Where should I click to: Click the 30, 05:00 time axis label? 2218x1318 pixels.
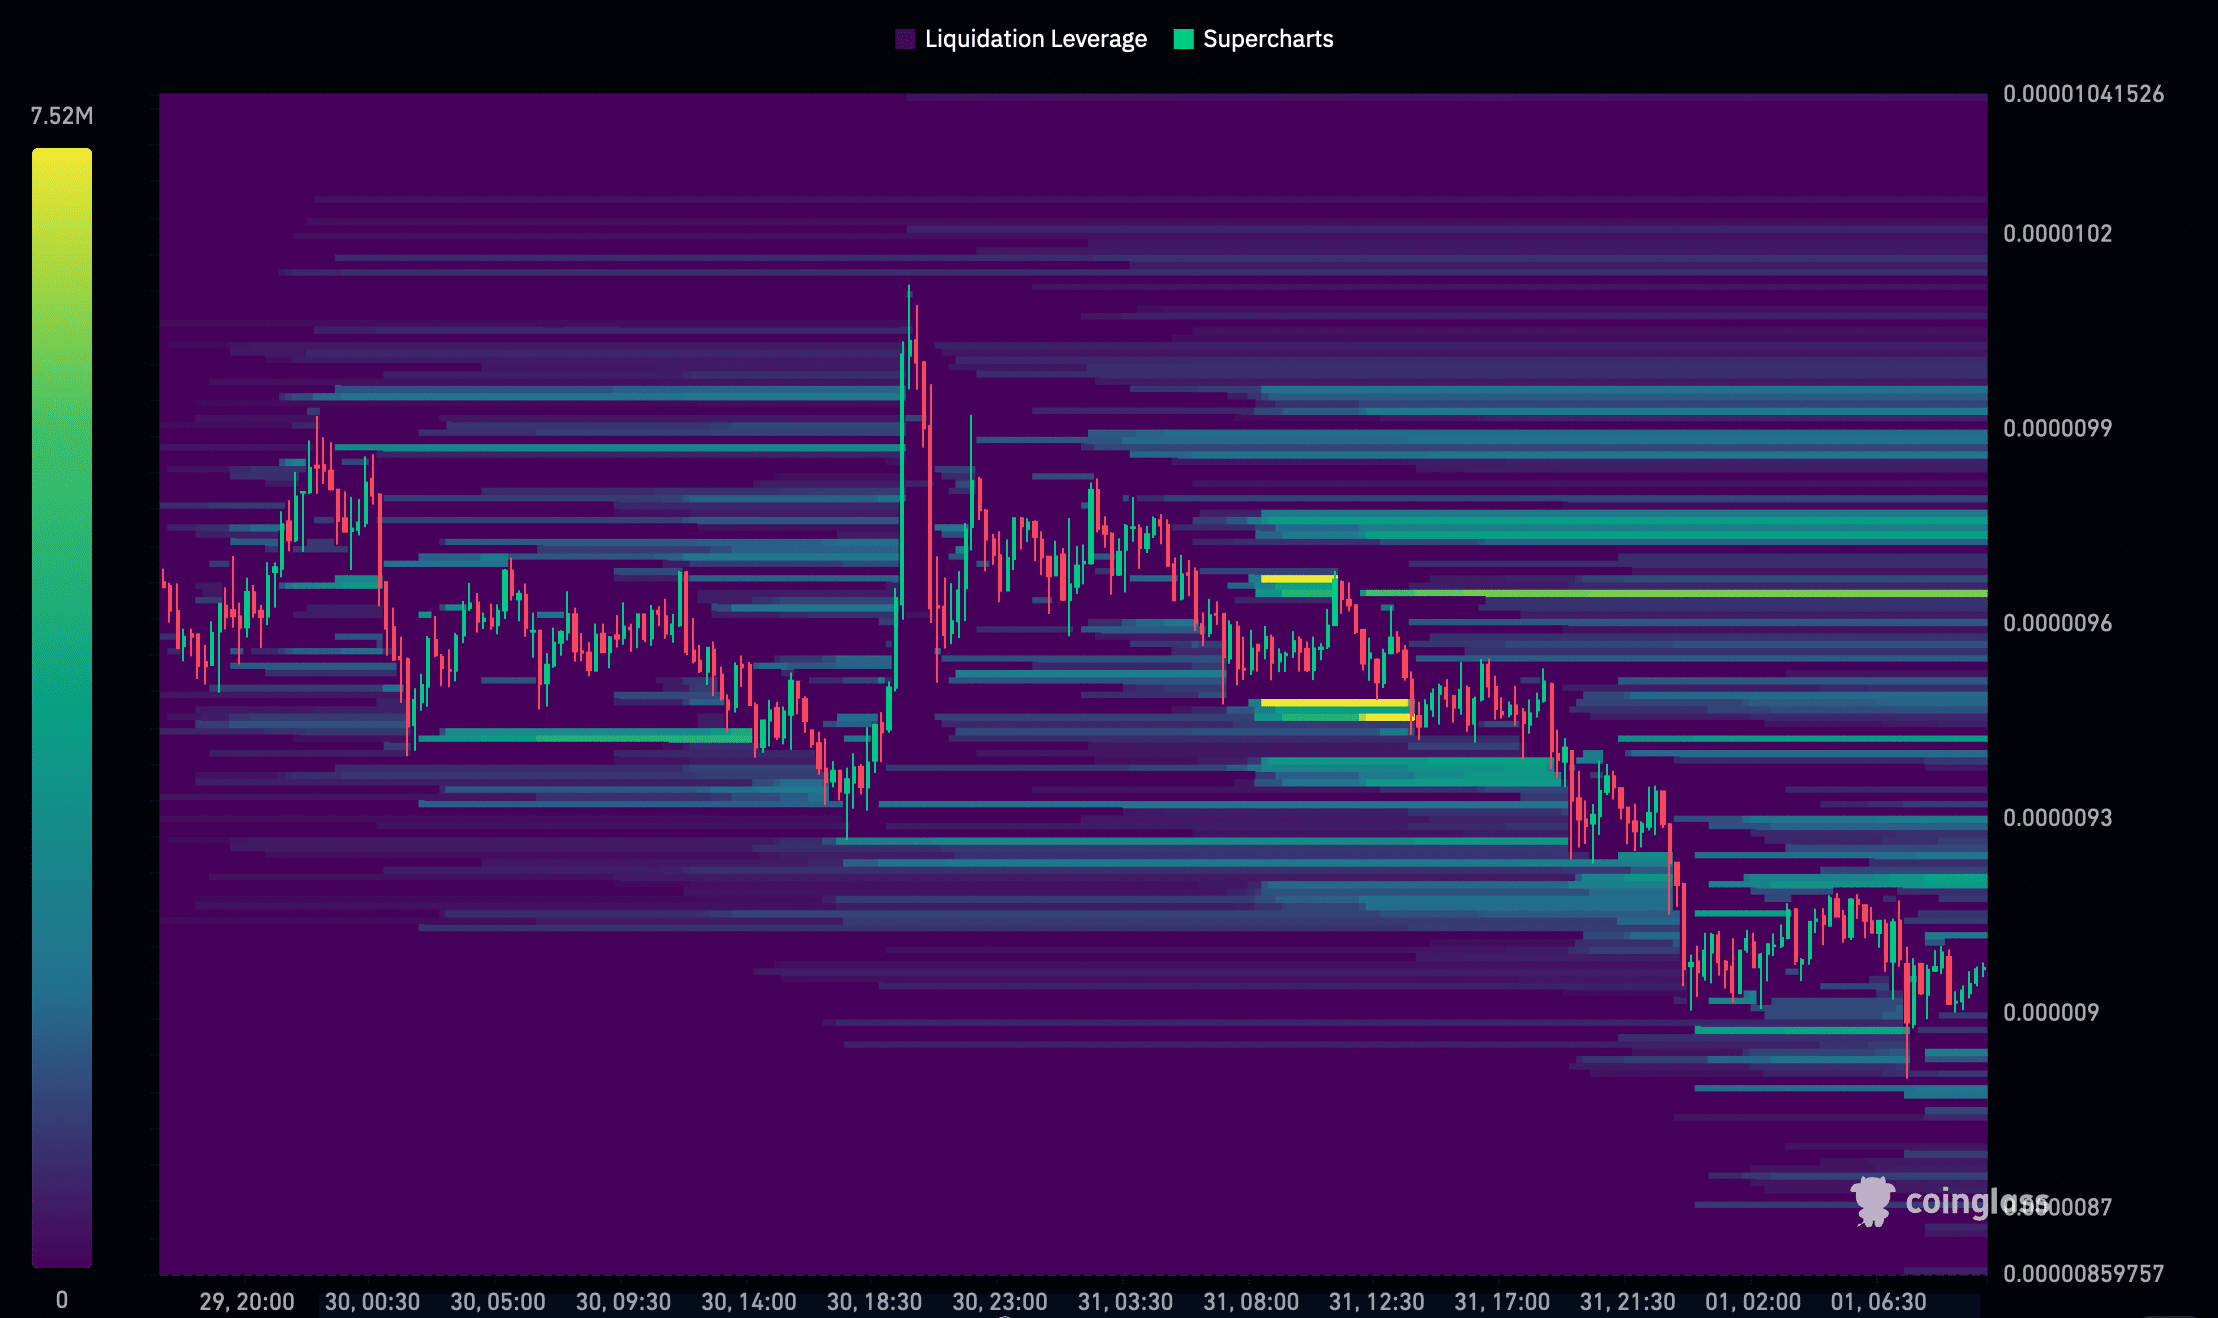[498, 1301]
